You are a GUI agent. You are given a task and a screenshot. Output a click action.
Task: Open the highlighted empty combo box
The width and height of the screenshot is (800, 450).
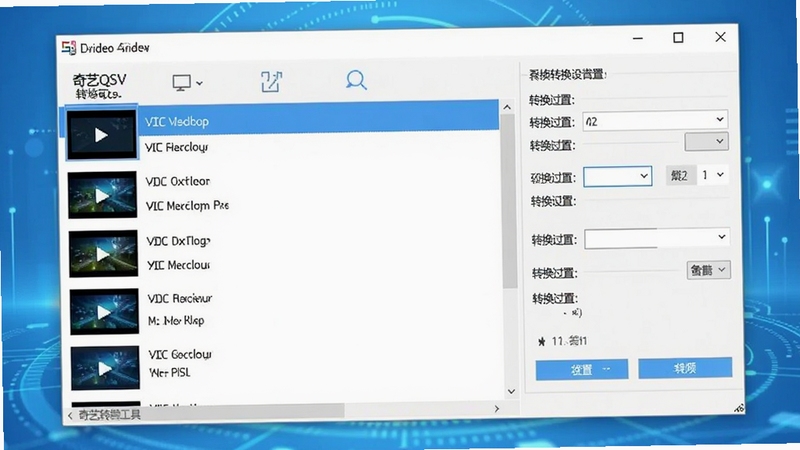click(617, 177)
